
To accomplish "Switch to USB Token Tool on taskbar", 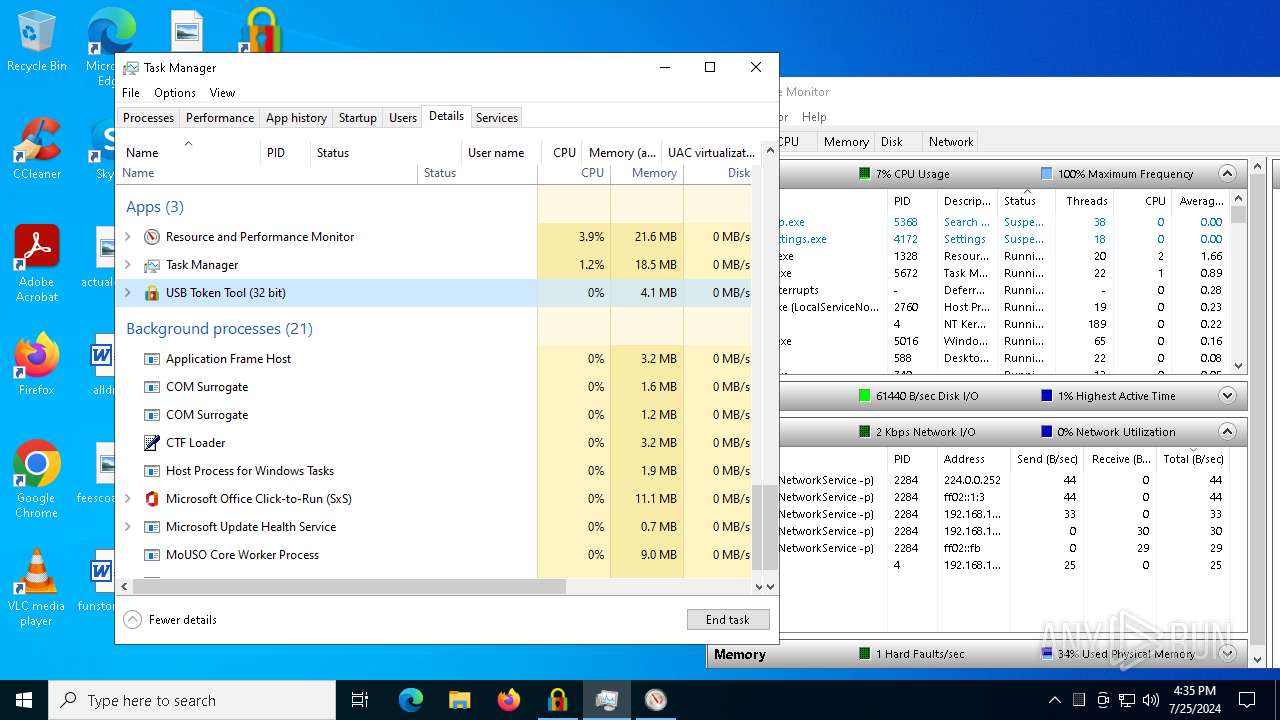I will click(x=557, y=700).
